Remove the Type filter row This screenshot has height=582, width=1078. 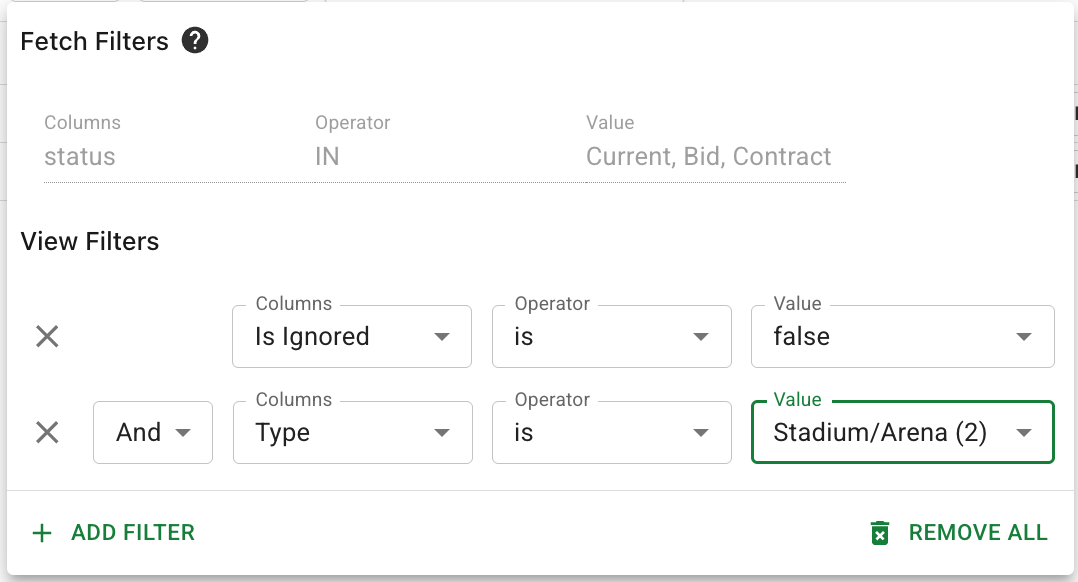47,432
